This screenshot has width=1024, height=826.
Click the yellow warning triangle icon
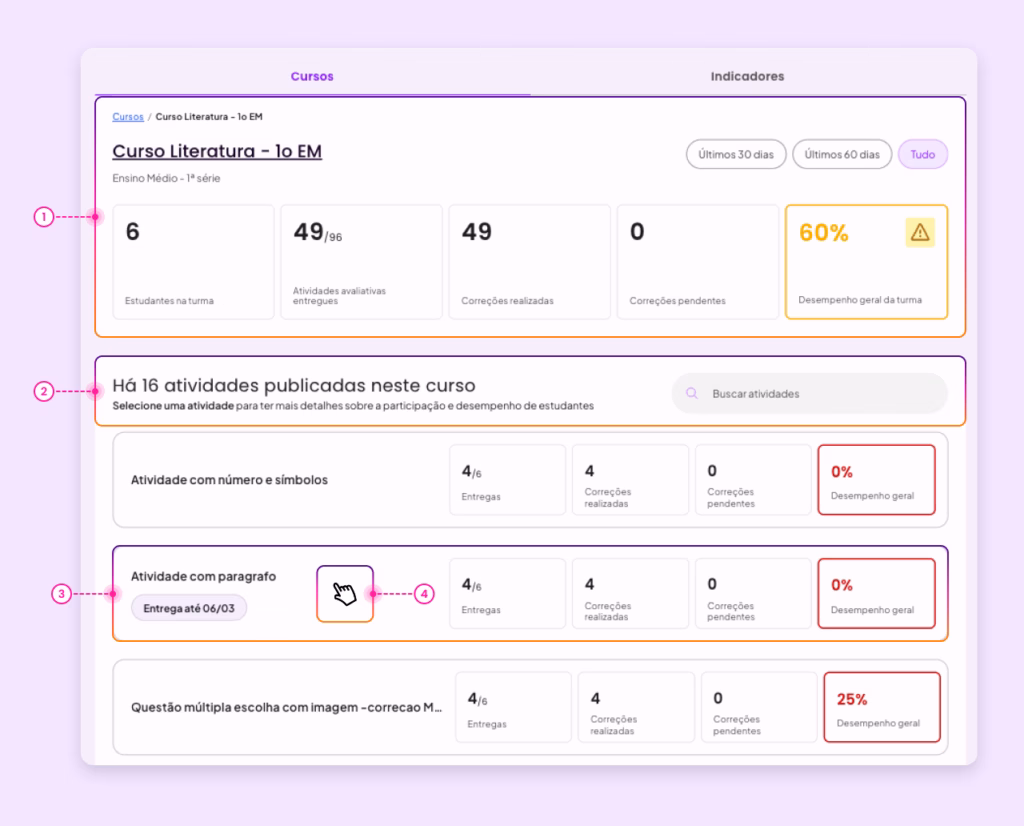click(920, 232)
